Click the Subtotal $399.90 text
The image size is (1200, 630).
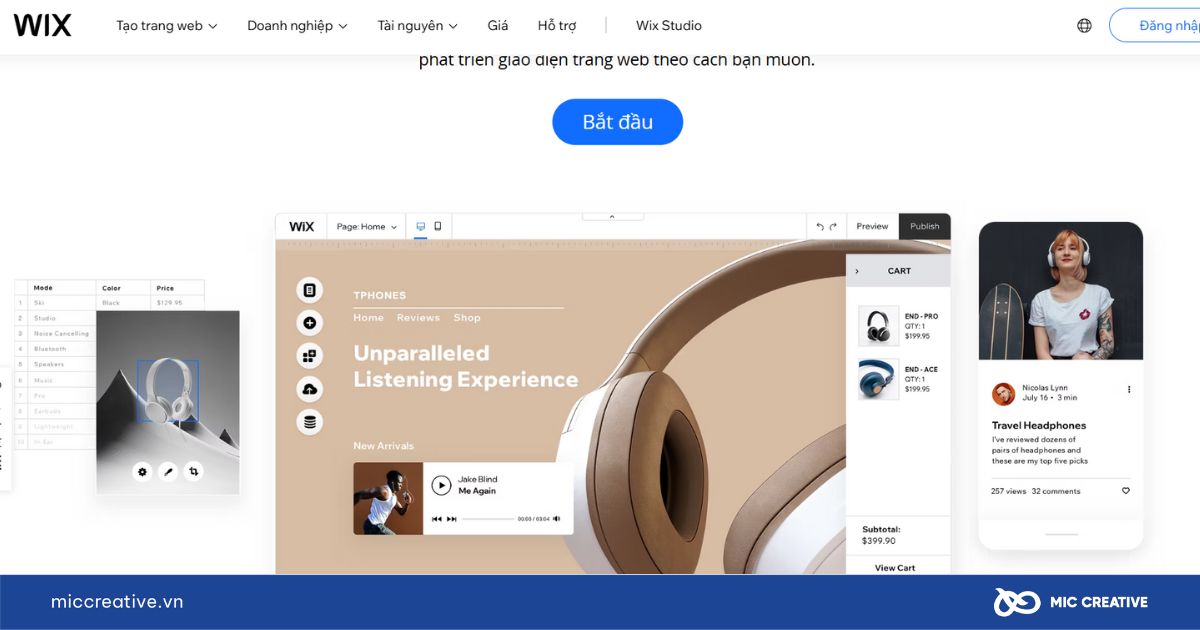point(881,535)
